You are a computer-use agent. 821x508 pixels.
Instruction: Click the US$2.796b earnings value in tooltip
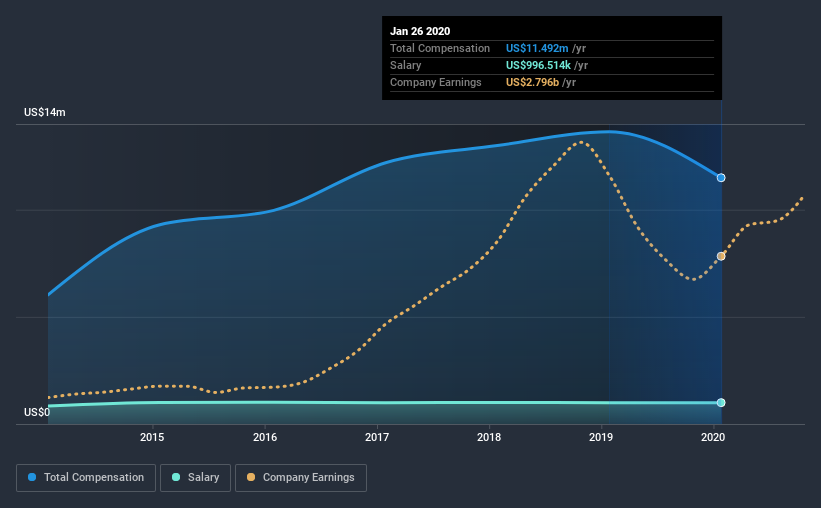532,82
